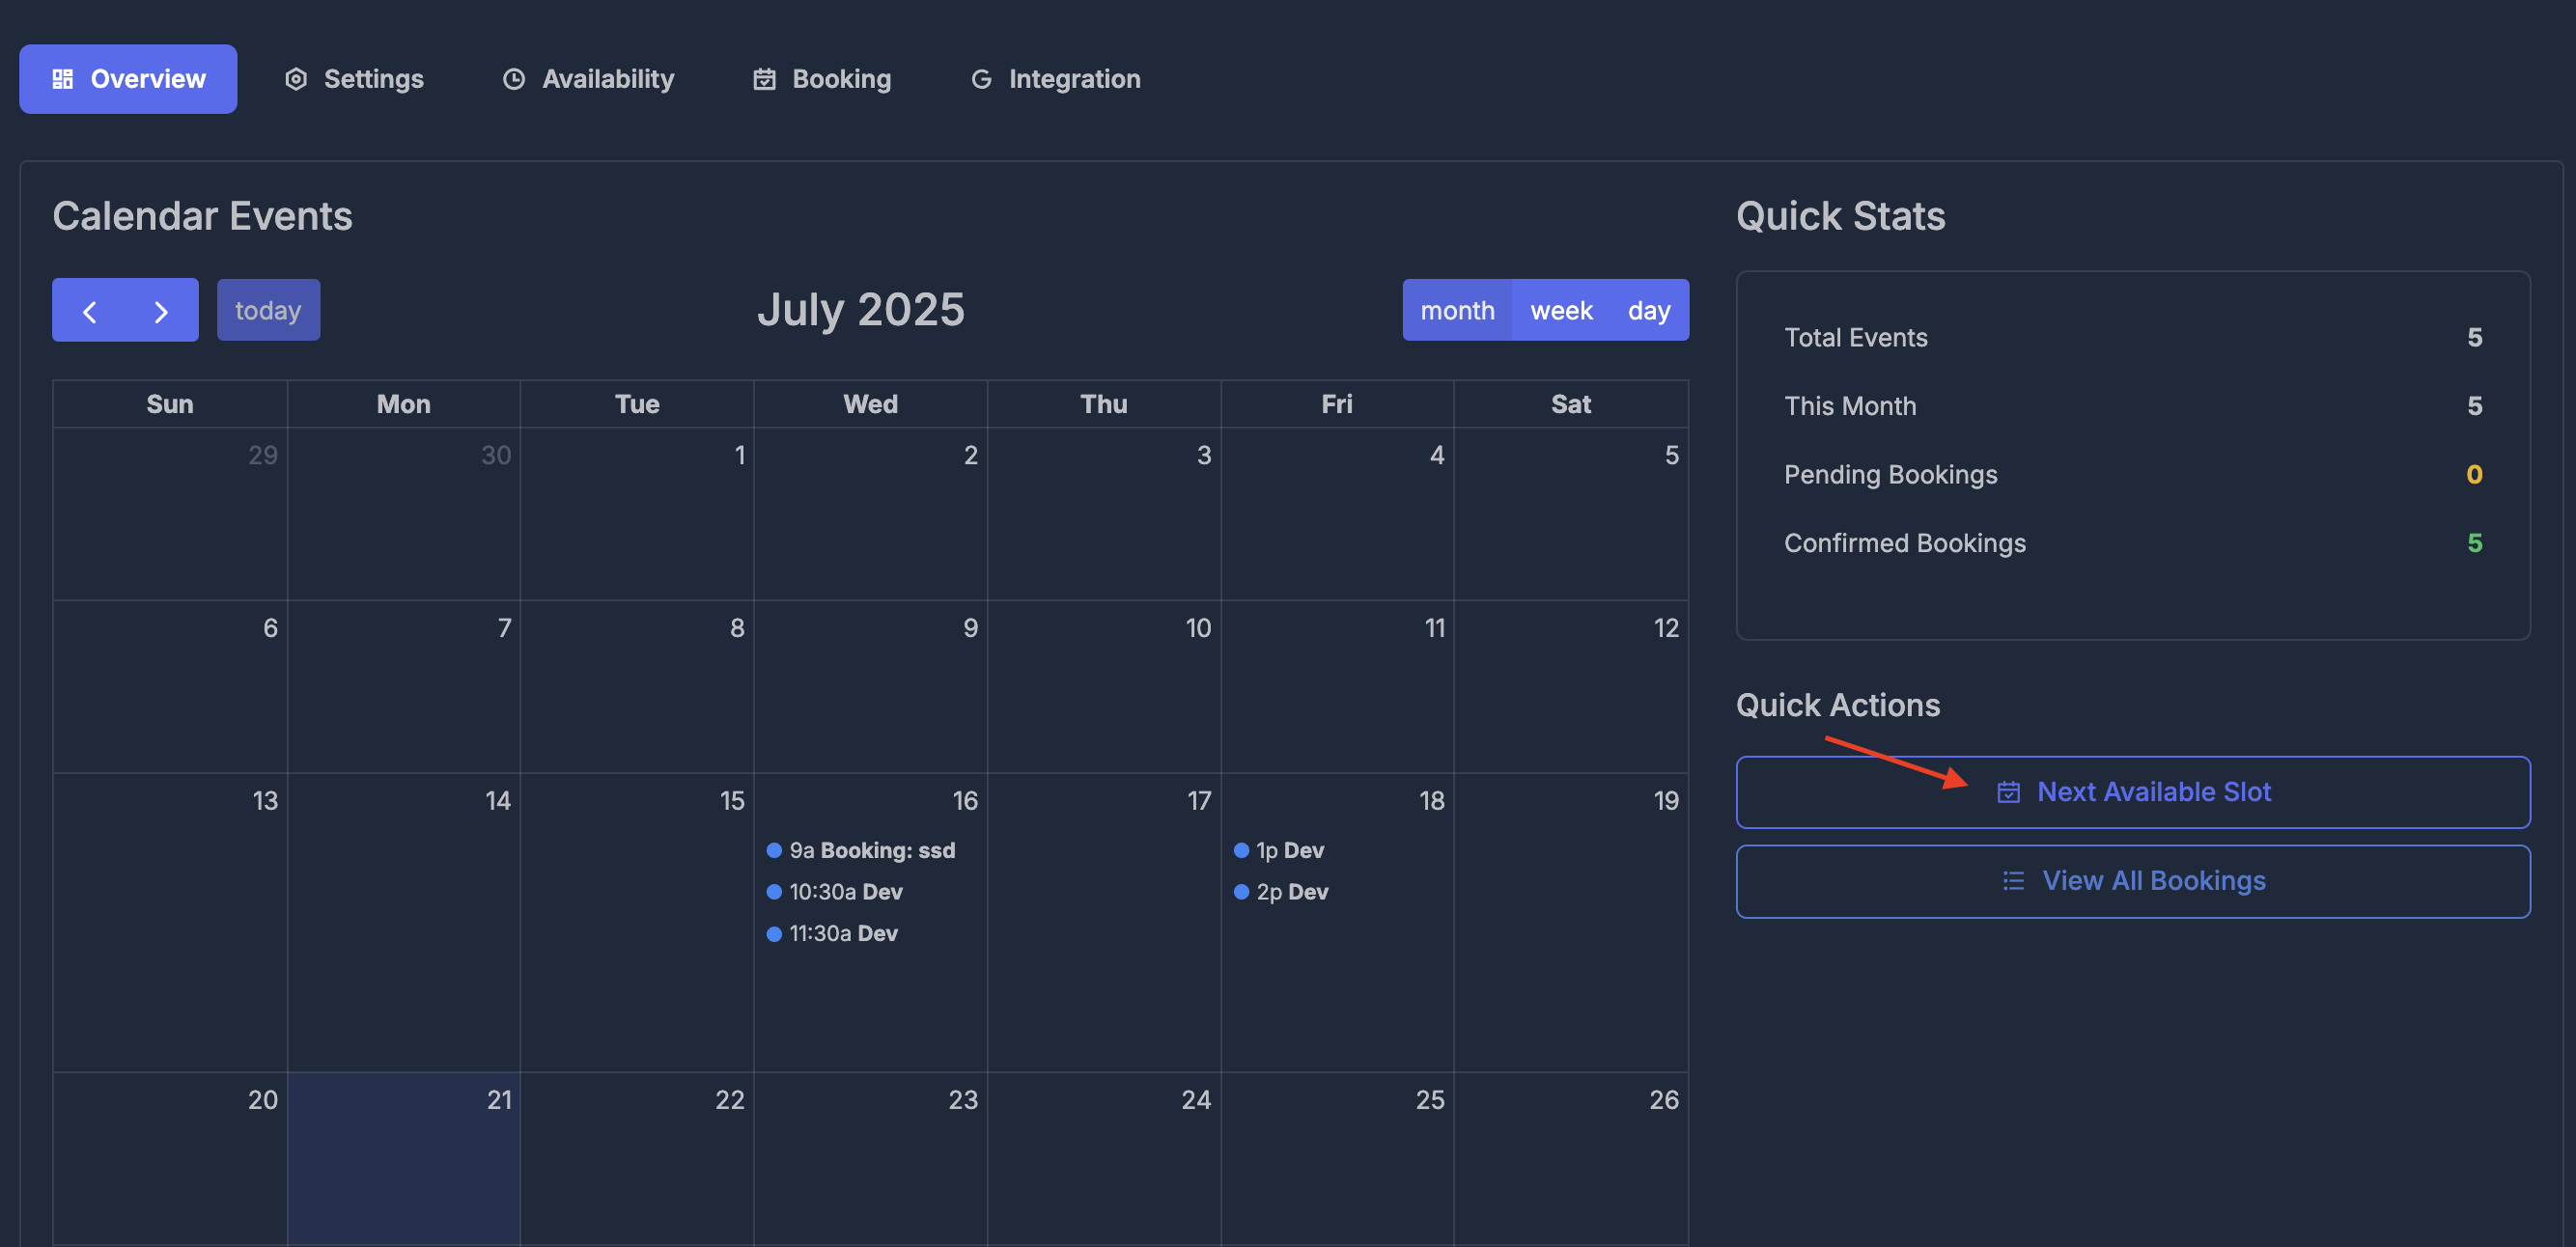Select day number 9 in calendar
Image resolution: width=2576 pixels, height=1247 pixels.
coord(970,628)
